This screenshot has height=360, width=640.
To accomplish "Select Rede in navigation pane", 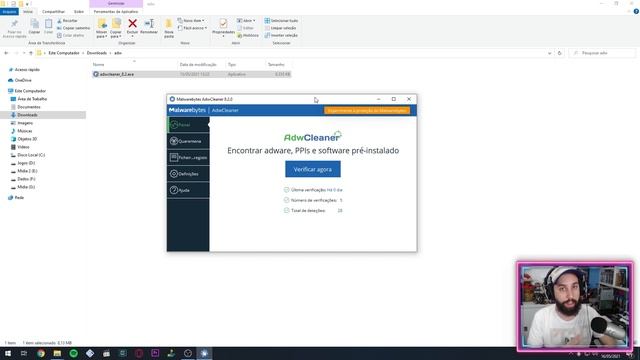I will tap(19, 198).
